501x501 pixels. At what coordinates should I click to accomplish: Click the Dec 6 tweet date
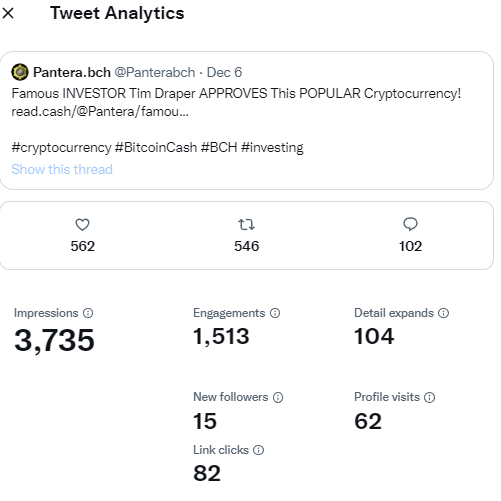[224, 72]
